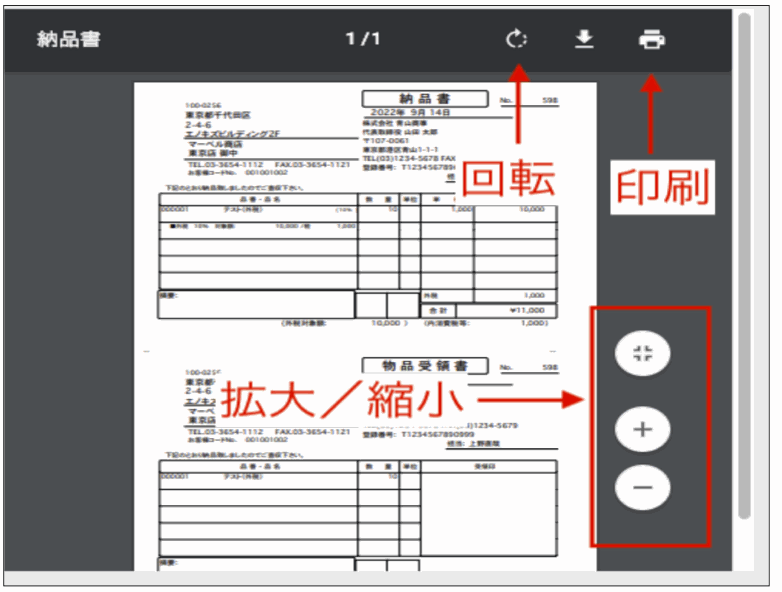Click the 摘要 box of the delivery slip

click(256, 304)
